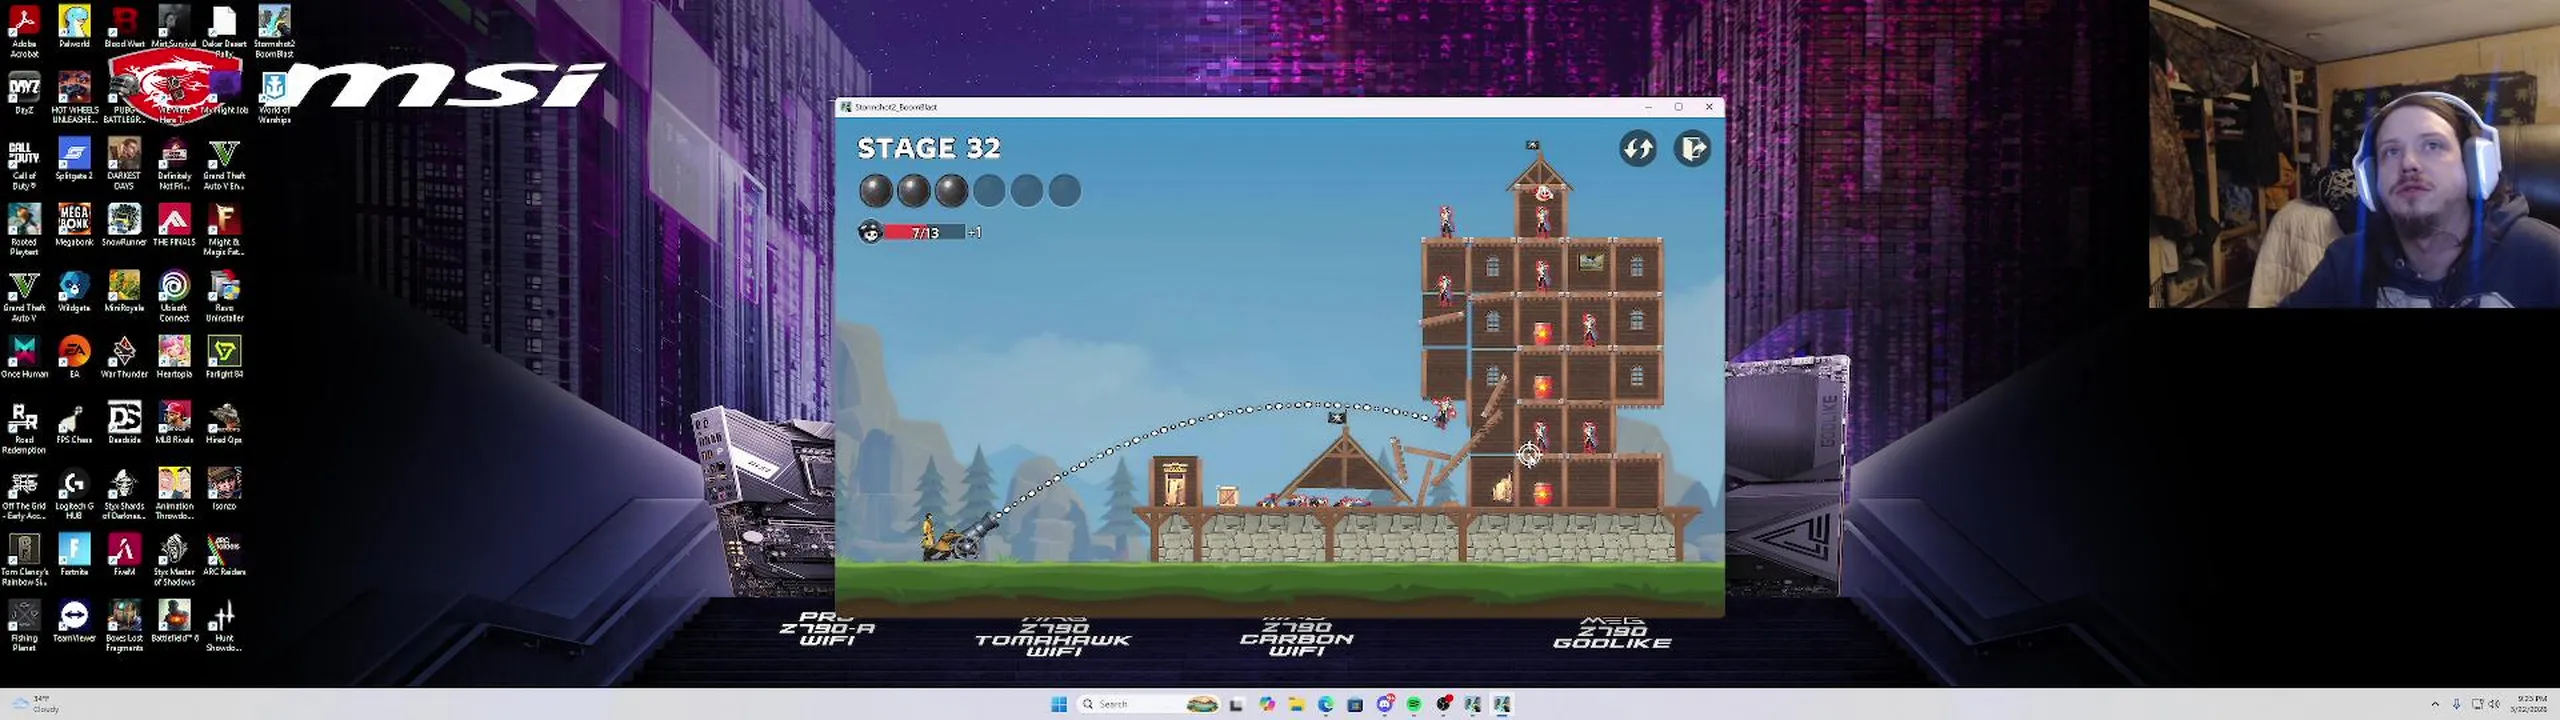Viewport: 2560px width, 720px height.
Task: Open Logitech G HUB shortcut
Action: click(74, 494)
